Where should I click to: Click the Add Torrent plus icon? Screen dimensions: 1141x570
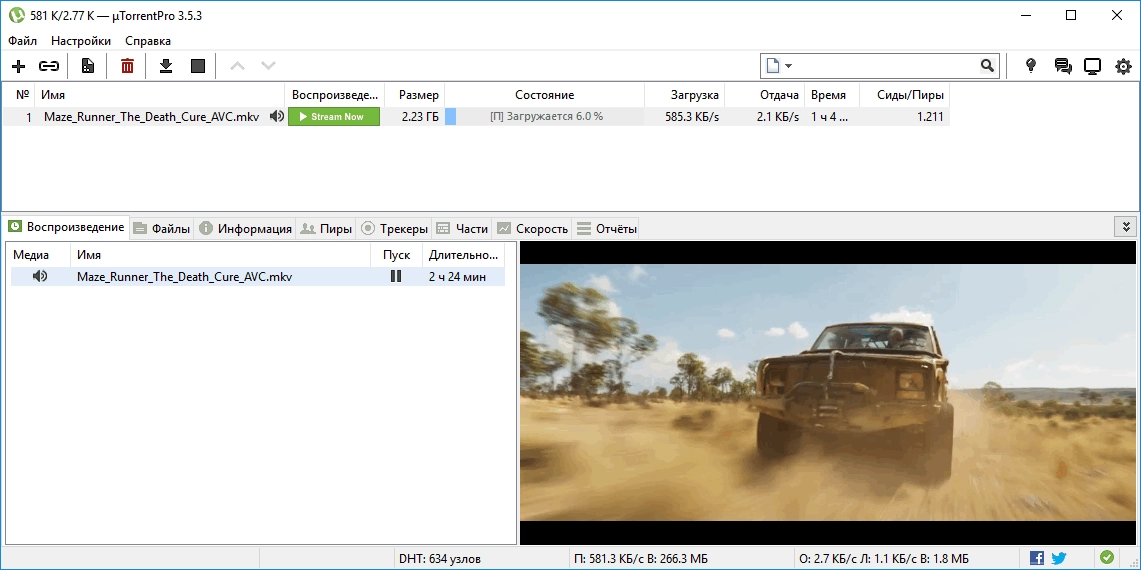19,66
